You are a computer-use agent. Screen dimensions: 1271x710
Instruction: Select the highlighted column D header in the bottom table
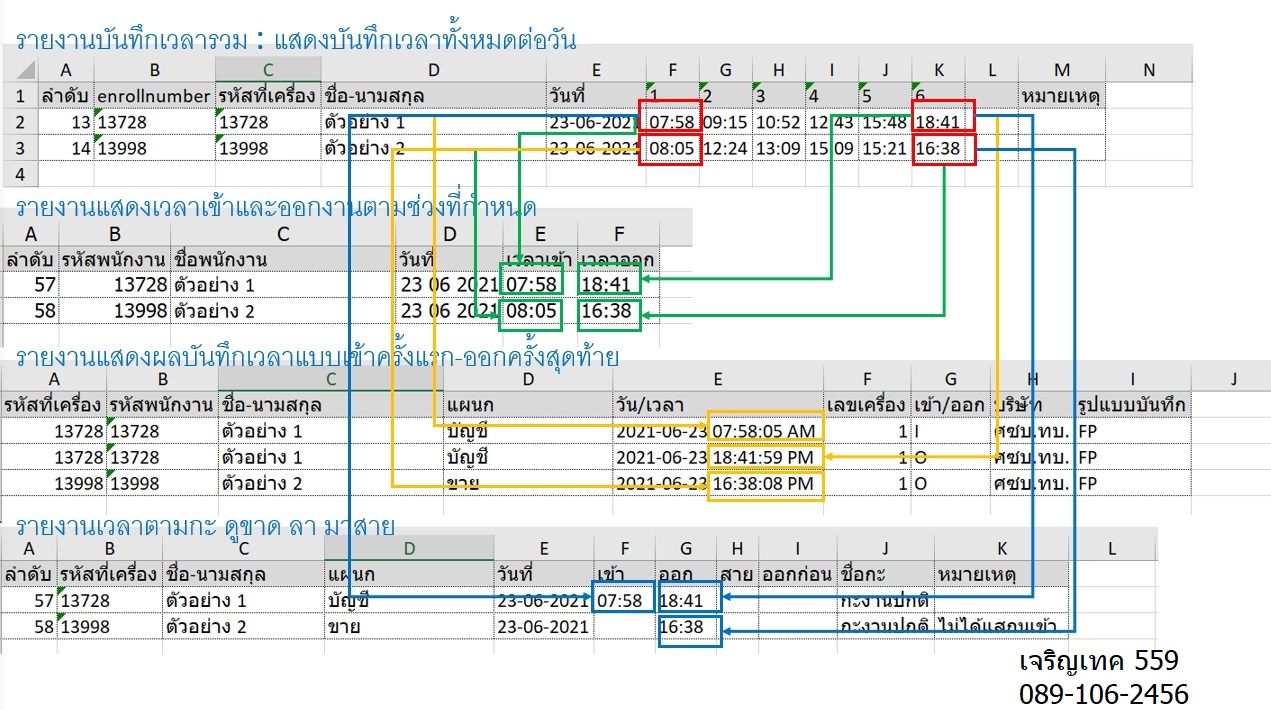tap(409, 548)
